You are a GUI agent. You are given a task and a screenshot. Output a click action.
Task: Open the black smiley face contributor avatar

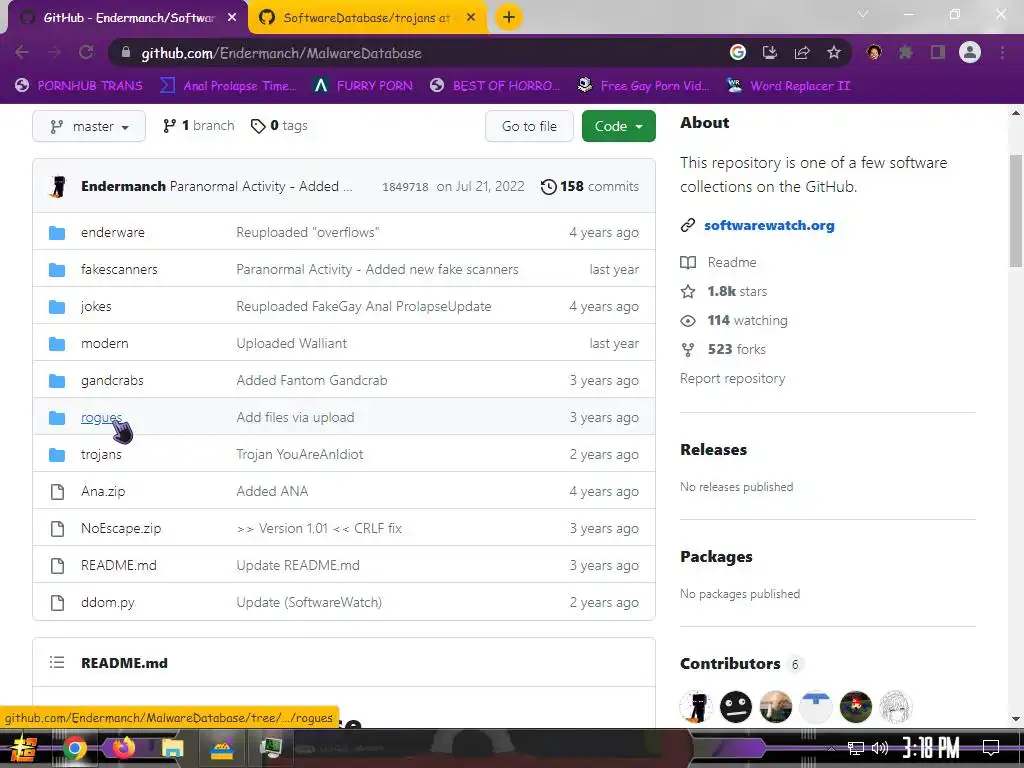point(736,707)
